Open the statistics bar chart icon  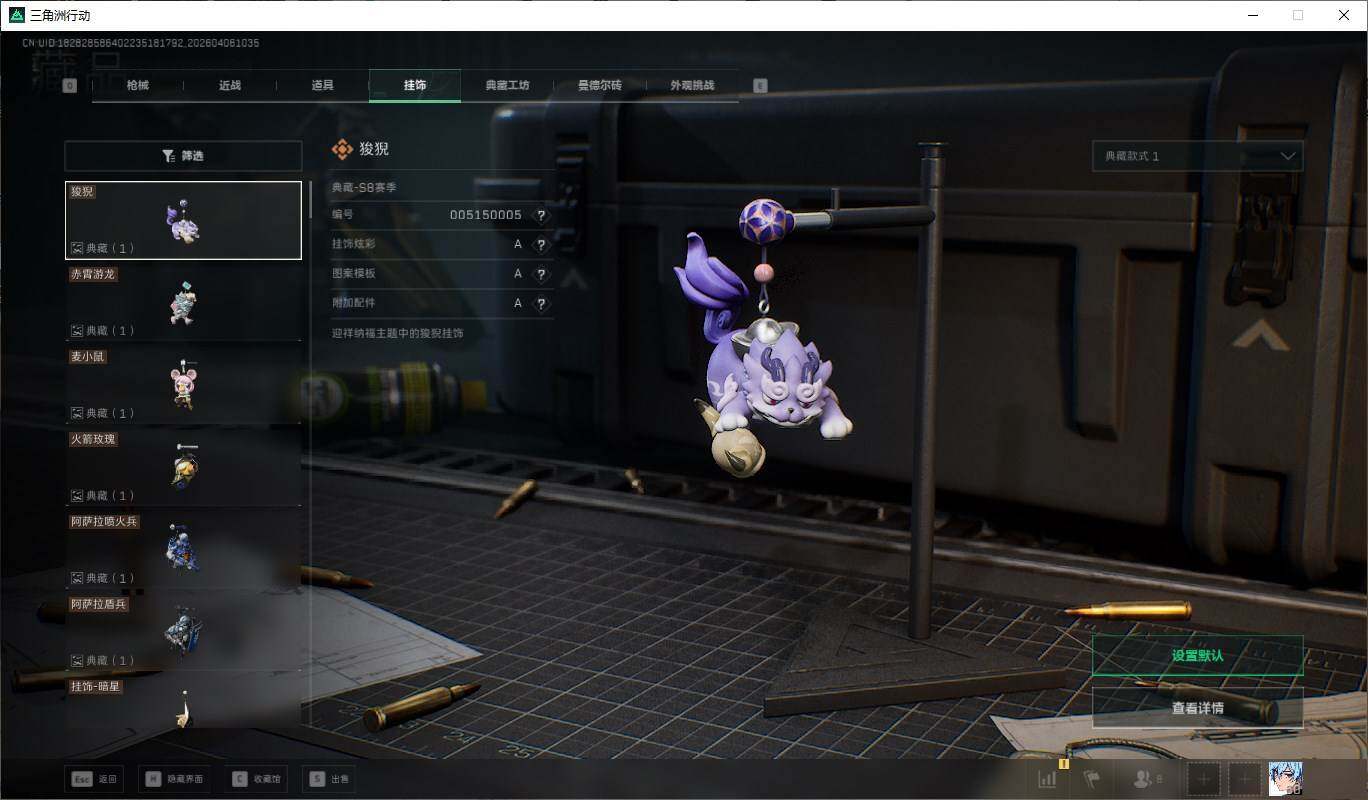(x=1047, y=779)
